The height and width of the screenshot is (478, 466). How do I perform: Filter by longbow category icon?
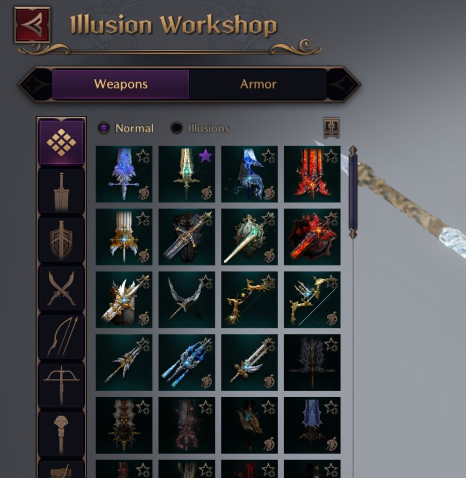[61, 337]
